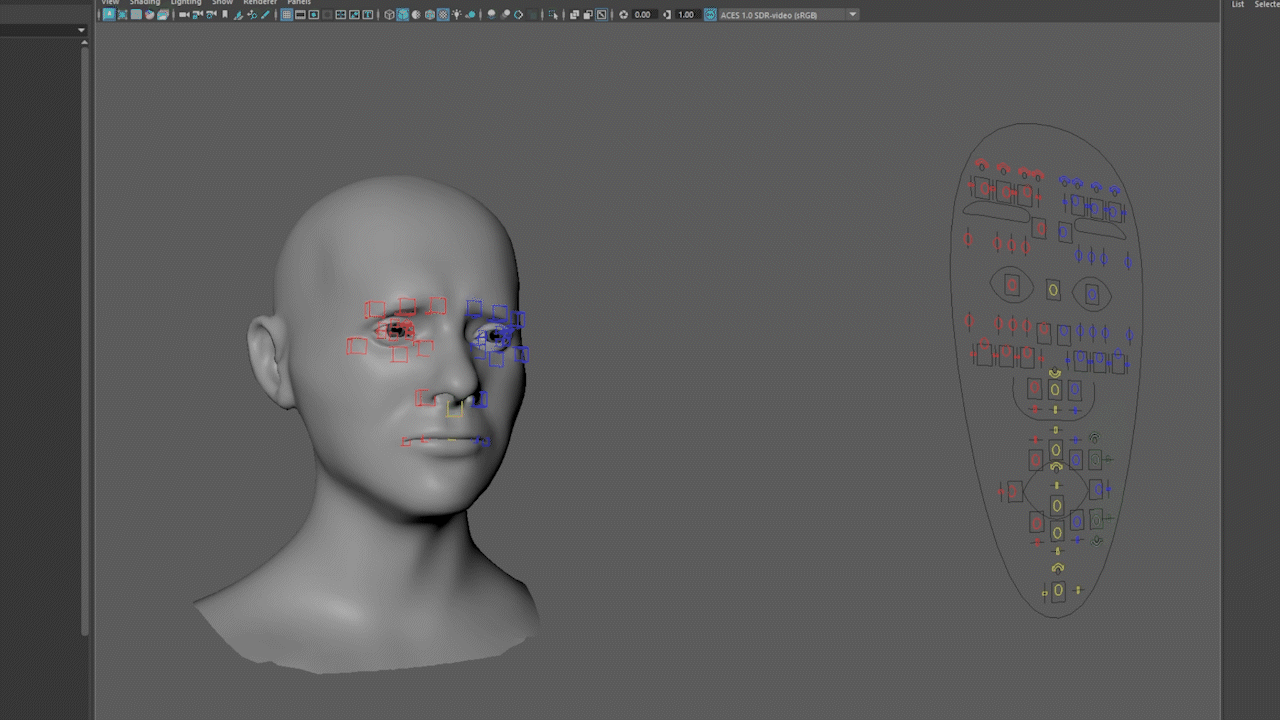Open the Lighting panel menu

point(185,3)
